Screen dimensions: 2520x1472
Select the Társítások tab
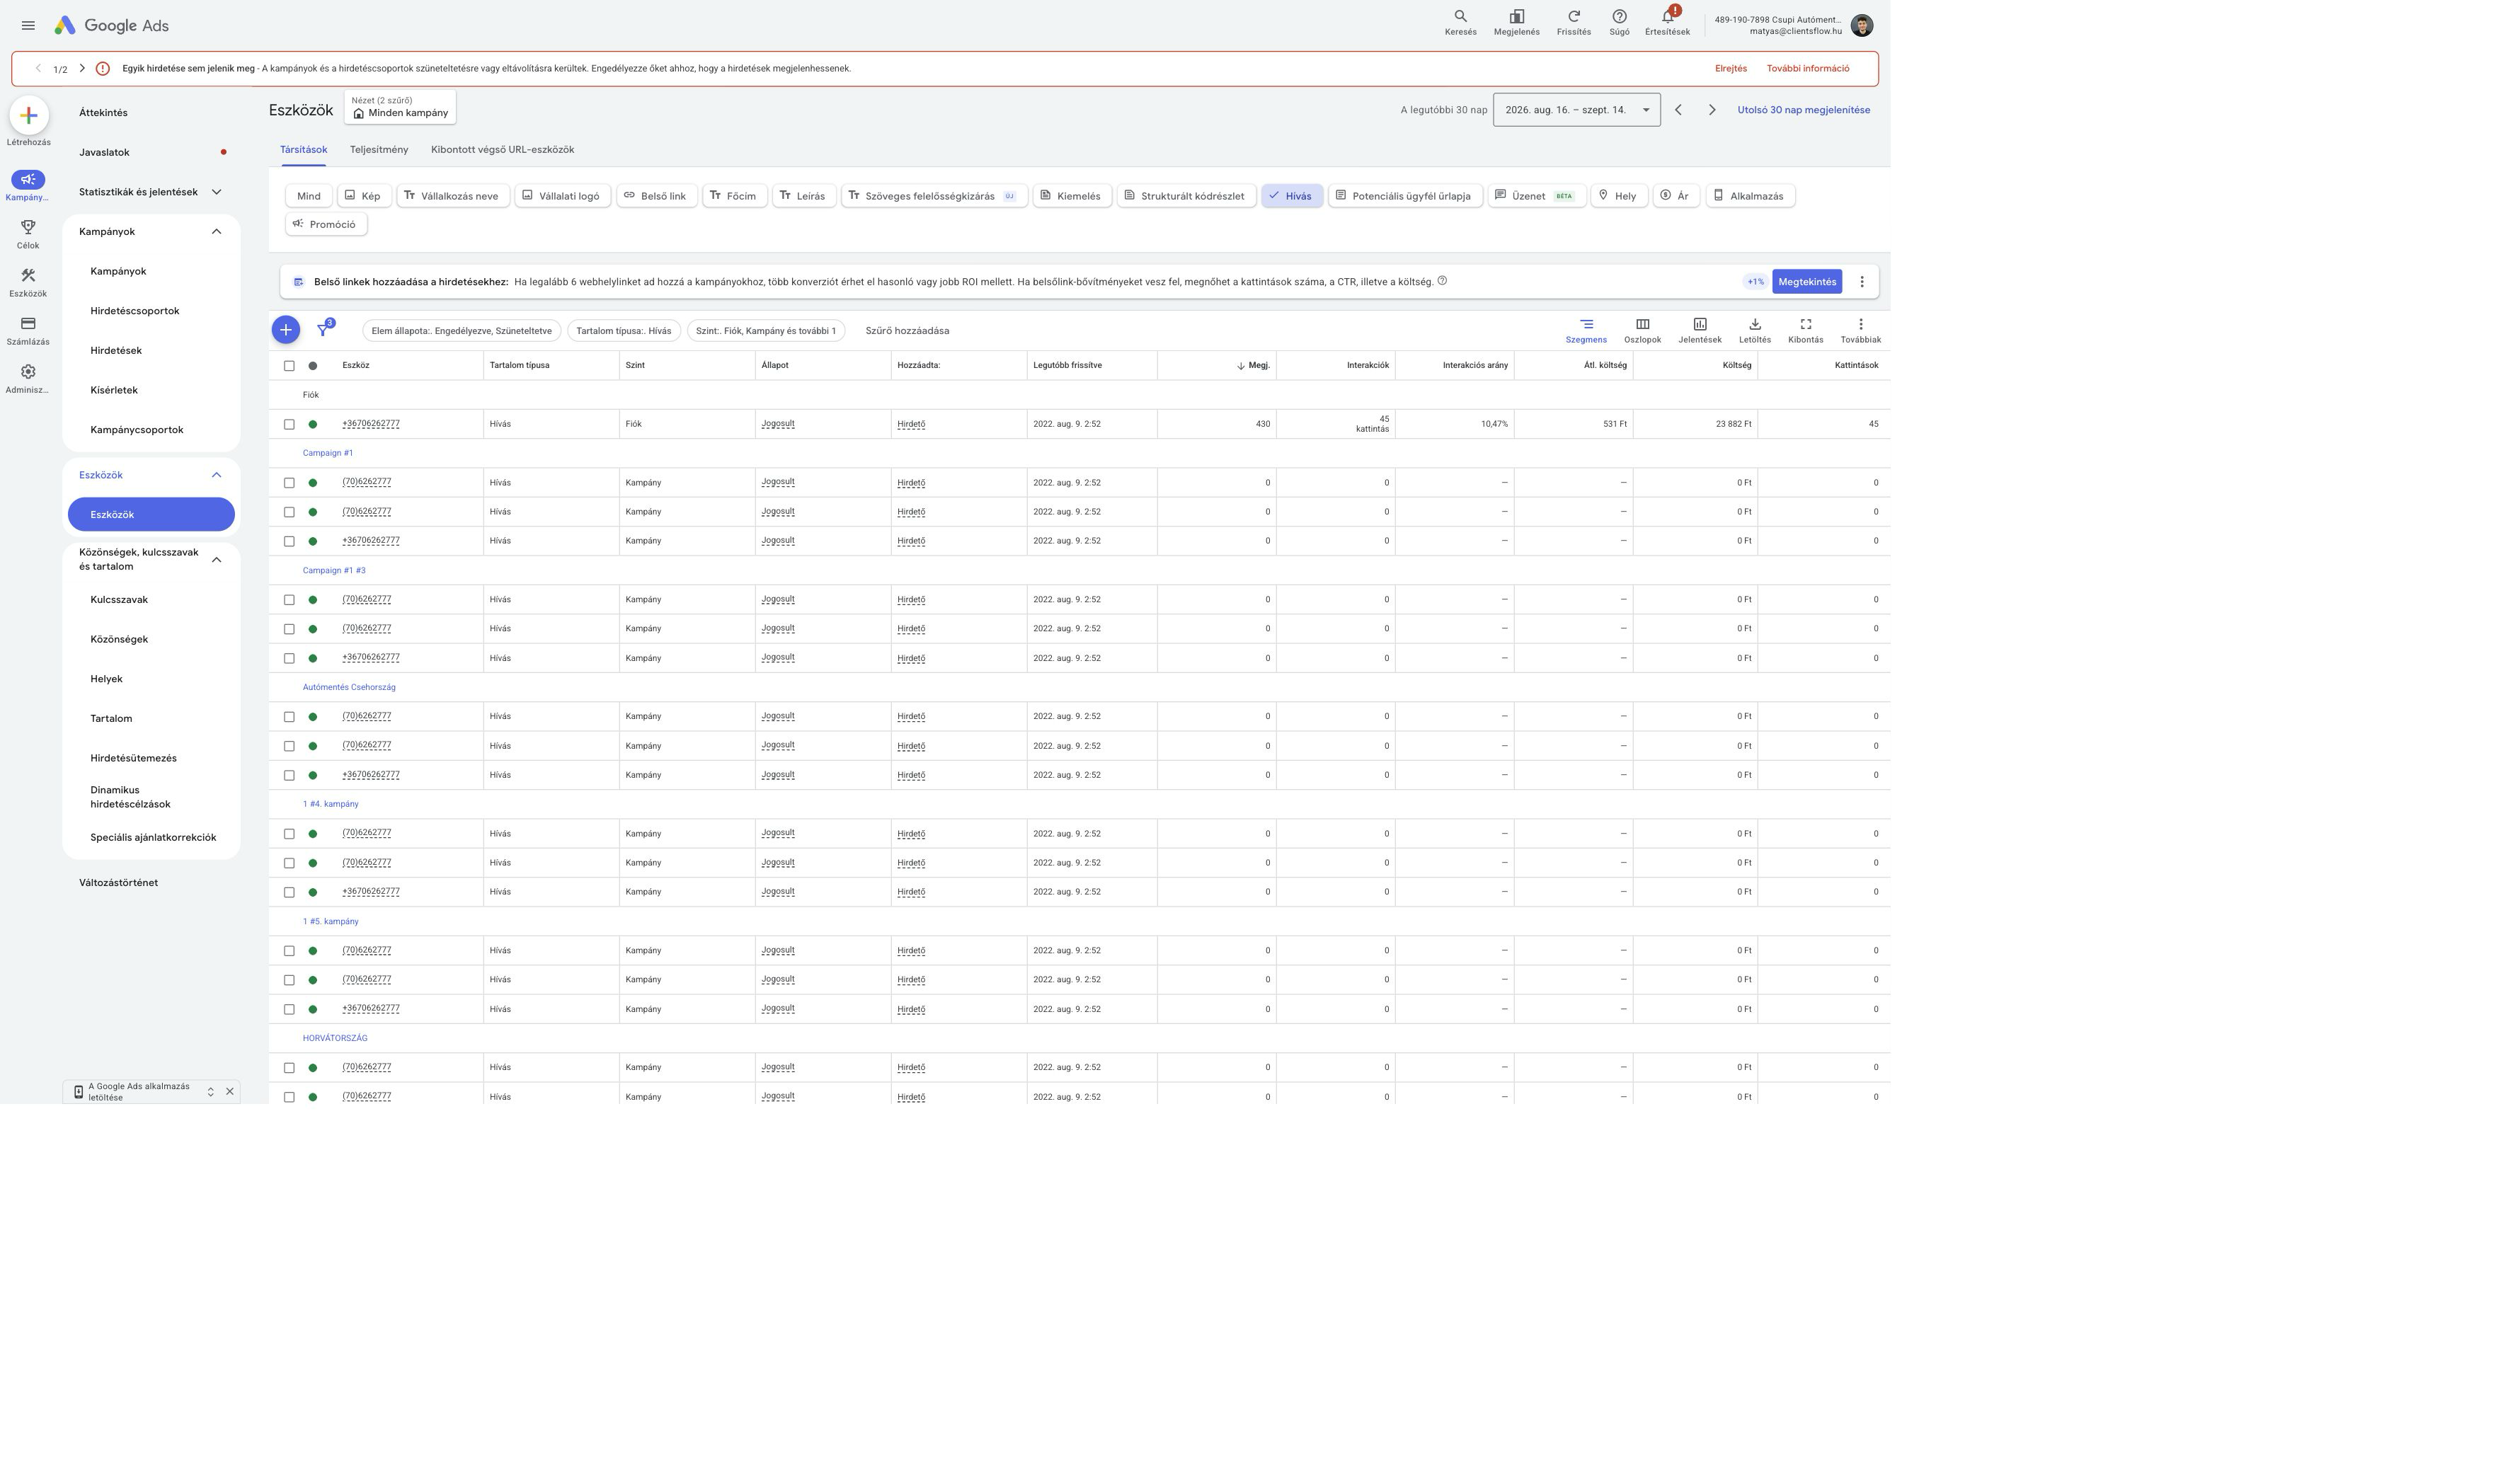(x=303, y=150)
